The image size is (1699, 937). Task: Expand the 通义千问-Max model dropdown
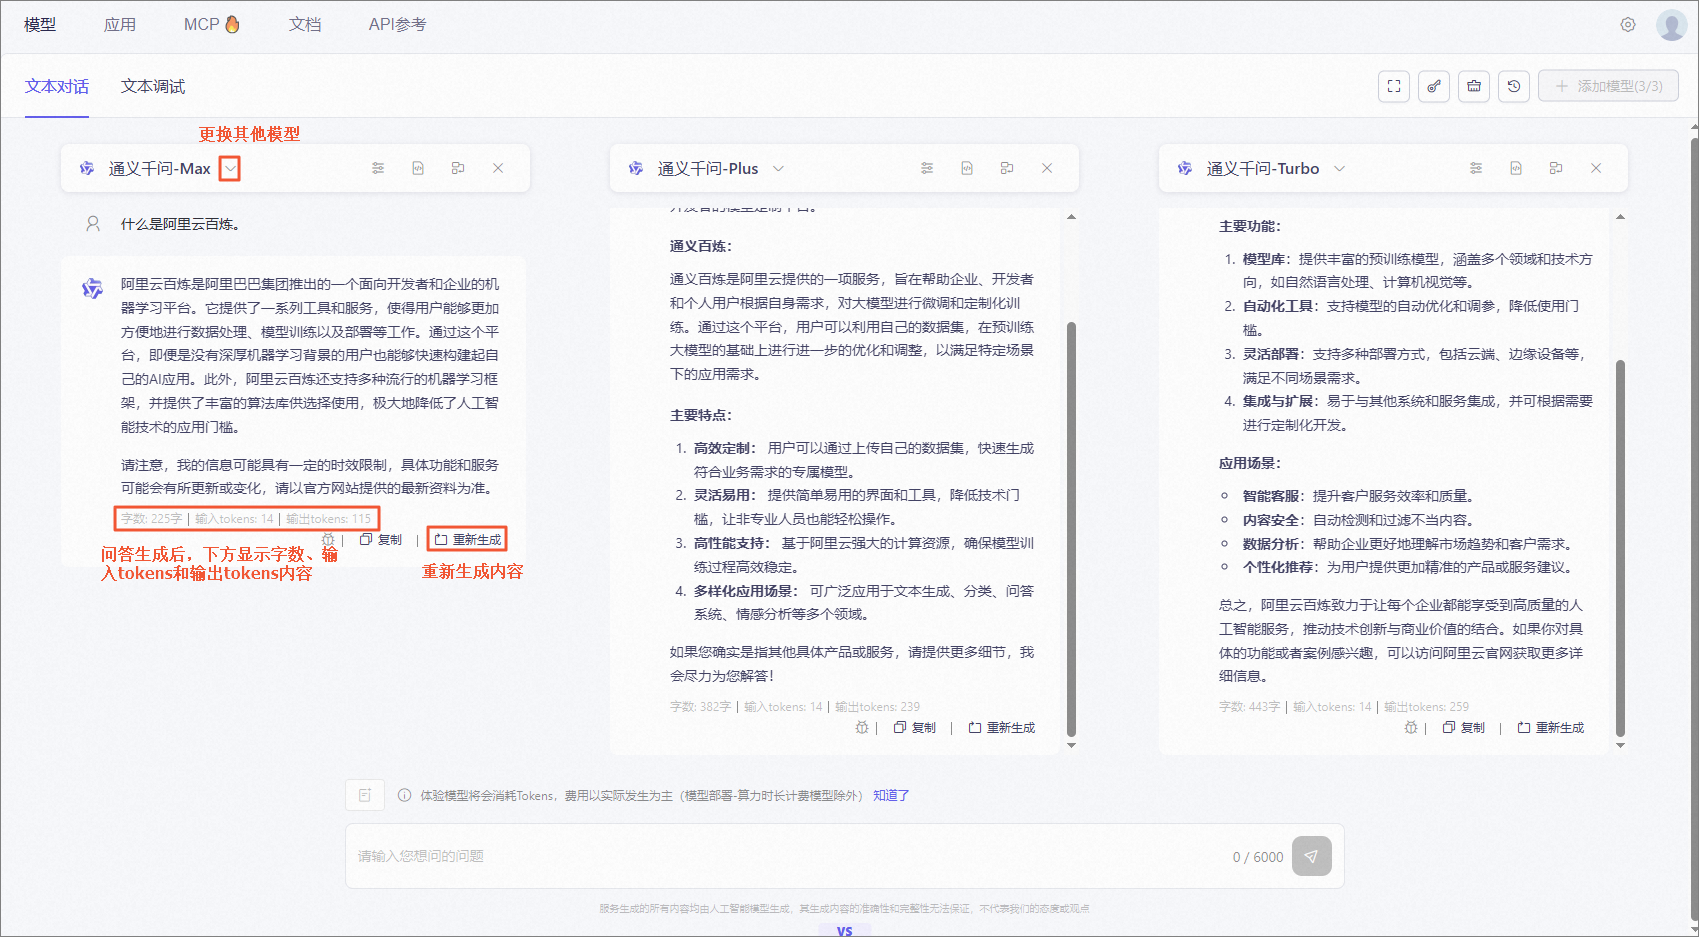coord(231,169)
